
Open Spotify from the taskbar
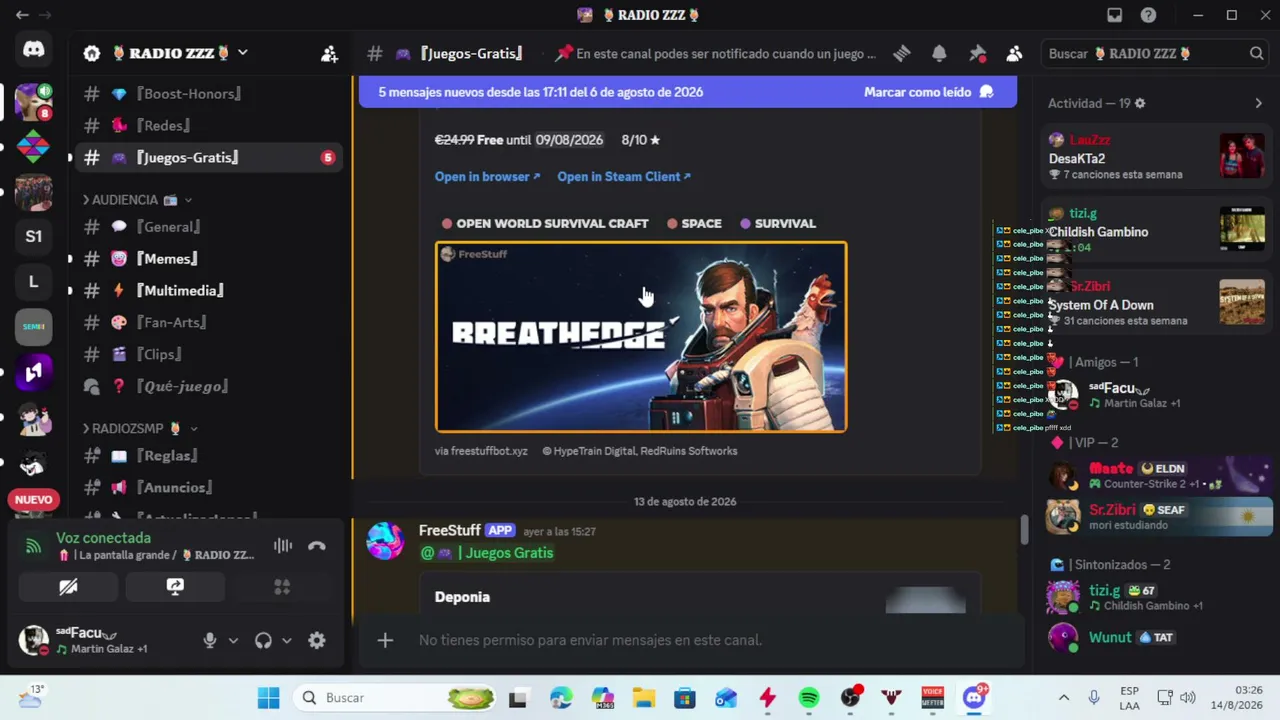tap(809, 698)
